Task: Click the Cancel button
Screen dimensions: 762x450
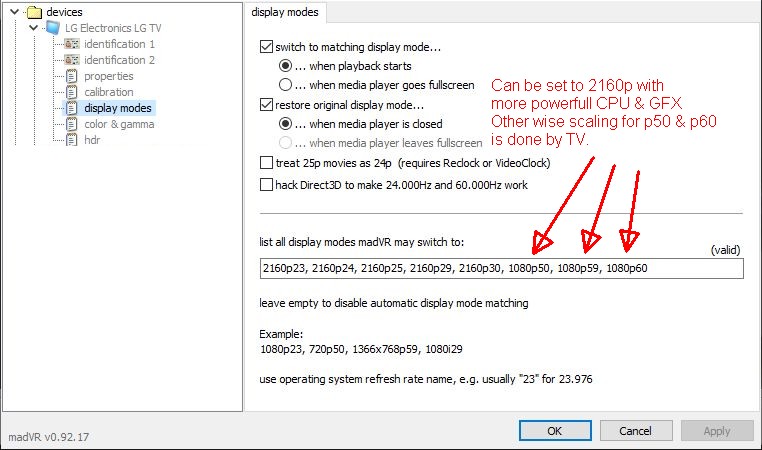Action: pos(636,431)
